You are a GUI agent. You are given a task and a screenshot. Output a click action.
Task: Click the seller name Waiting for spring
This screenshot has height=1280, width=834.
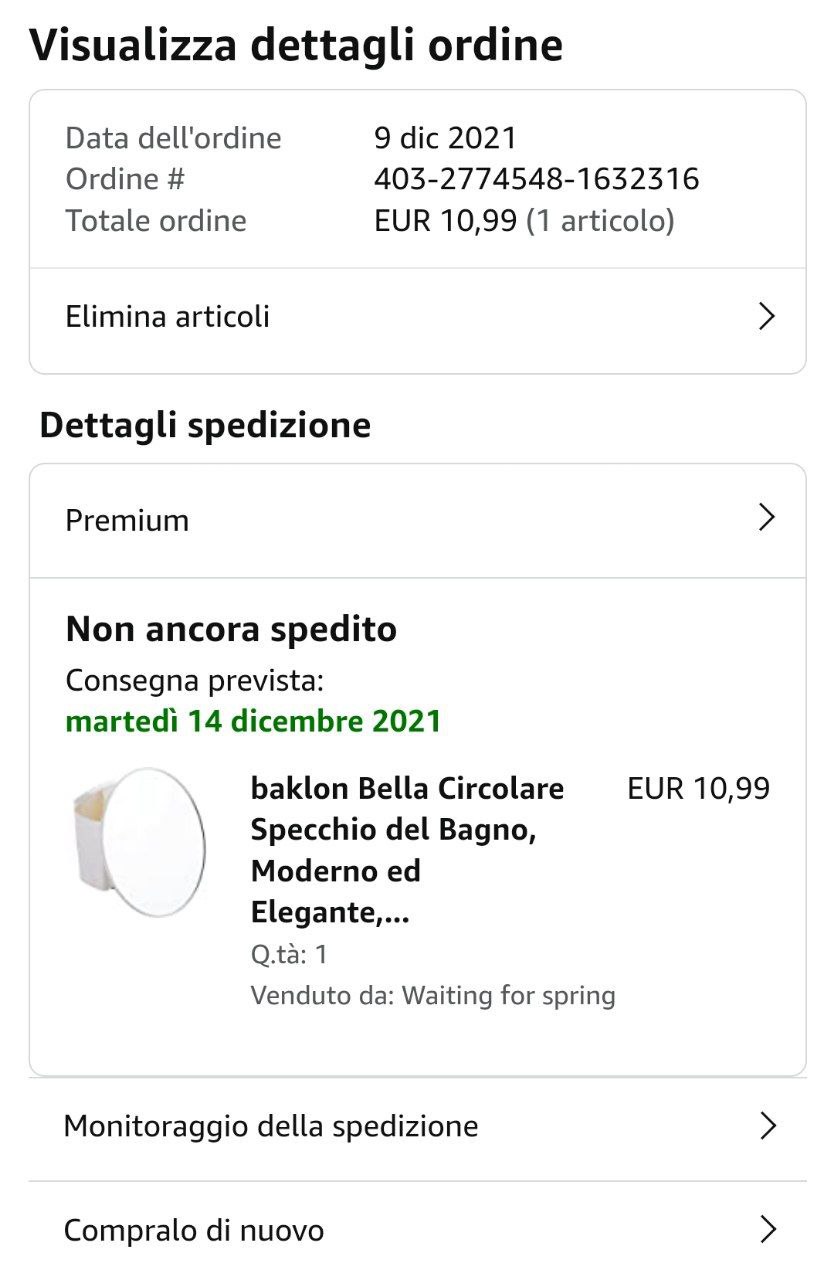508,996
